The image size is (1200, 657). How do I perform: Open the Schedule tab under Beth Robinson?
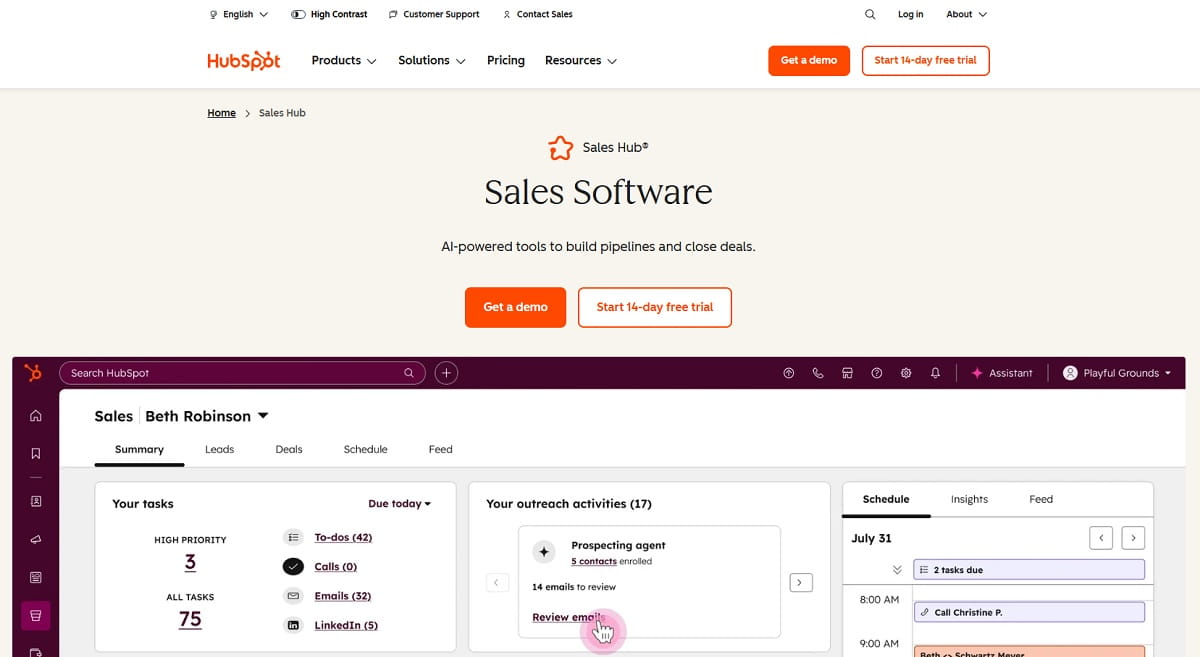365,449
